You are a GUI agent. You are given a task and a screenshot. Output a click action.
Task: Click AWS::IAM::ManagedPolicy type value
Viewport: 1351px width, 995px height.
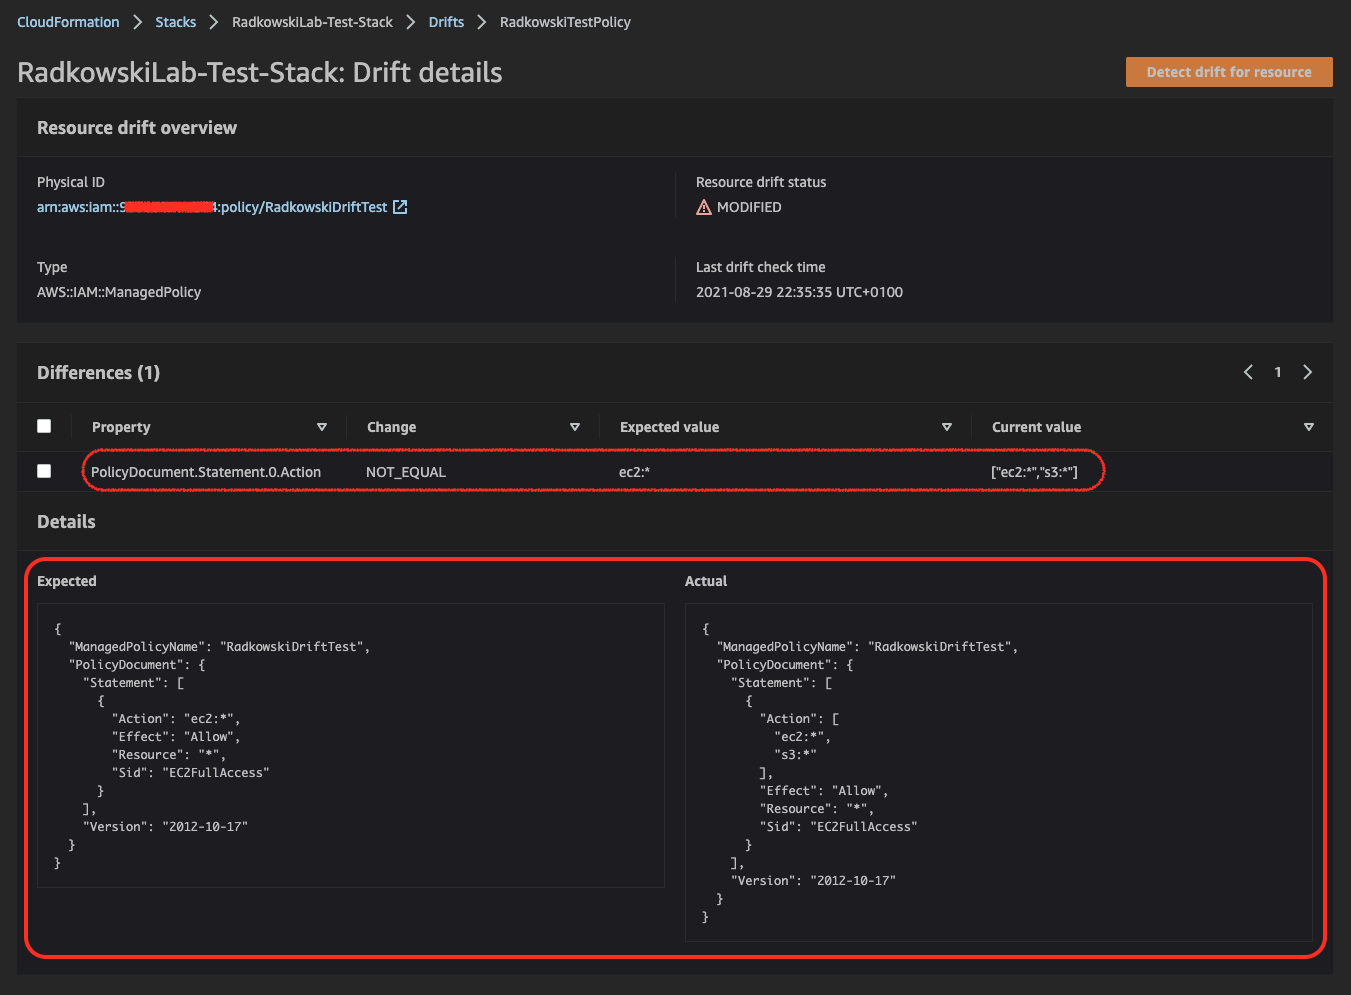tap(119, 292)
